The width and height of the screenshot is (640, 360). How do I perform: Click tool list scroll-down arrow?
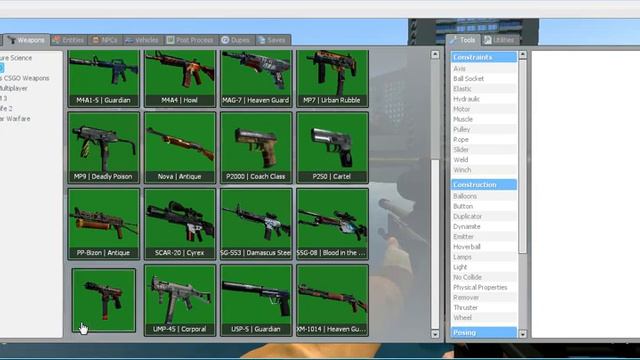click(522, 334)
